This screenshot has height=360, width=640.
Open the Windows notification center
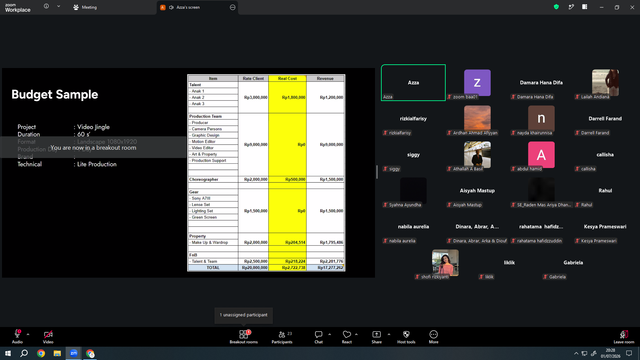tap(629, 353)
